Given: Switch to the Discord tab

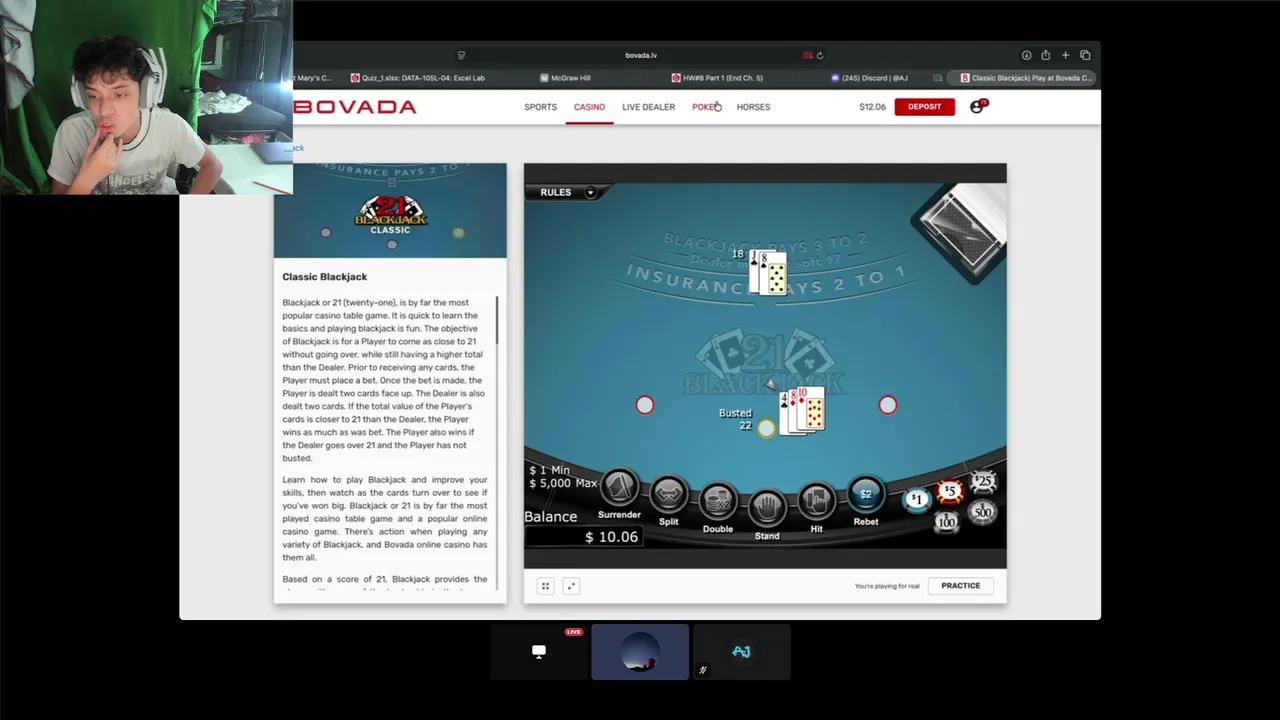Looking at the screenshot, I should [870, 78].
